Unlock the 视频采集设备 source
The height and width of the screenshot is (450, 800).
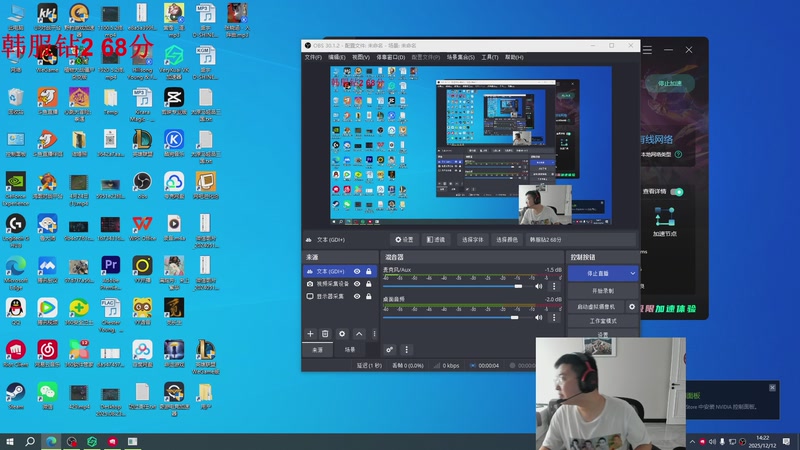click(x=369, y=284)
